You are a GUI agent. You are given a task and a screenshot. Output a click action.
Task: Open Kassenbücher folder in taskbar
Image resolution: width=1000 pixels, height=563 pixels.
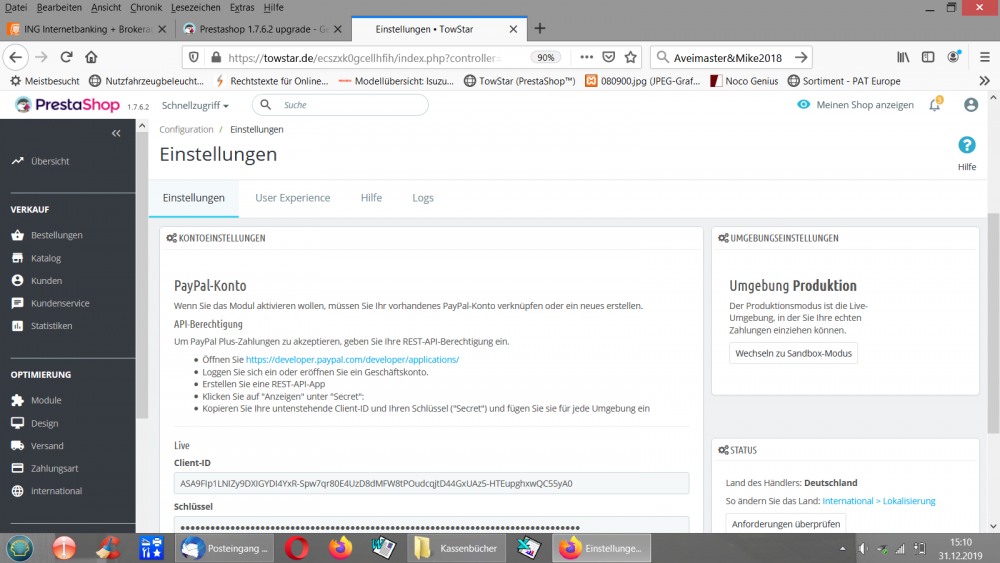click(457, 548)
